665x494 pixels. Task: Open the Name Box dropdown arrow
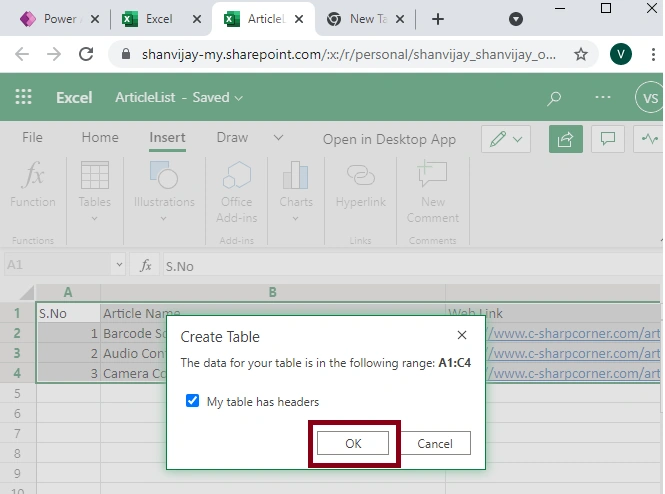(119, 265)
